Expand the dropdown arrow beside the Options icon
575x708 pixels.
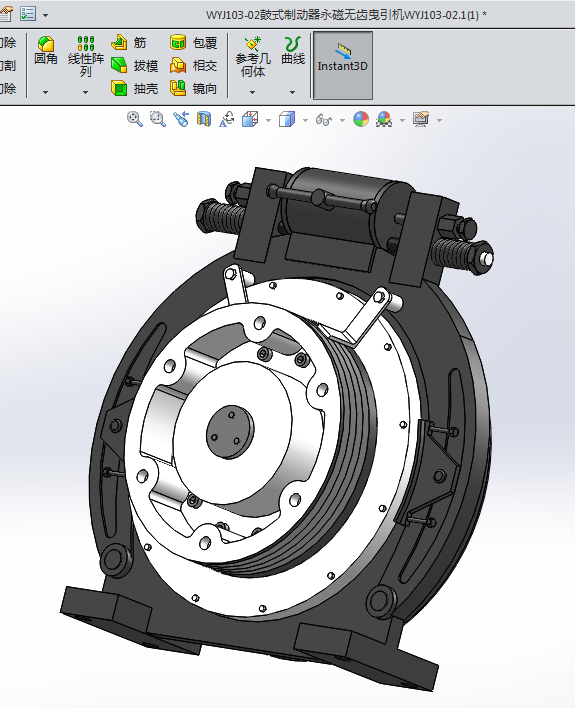point(45,15)
